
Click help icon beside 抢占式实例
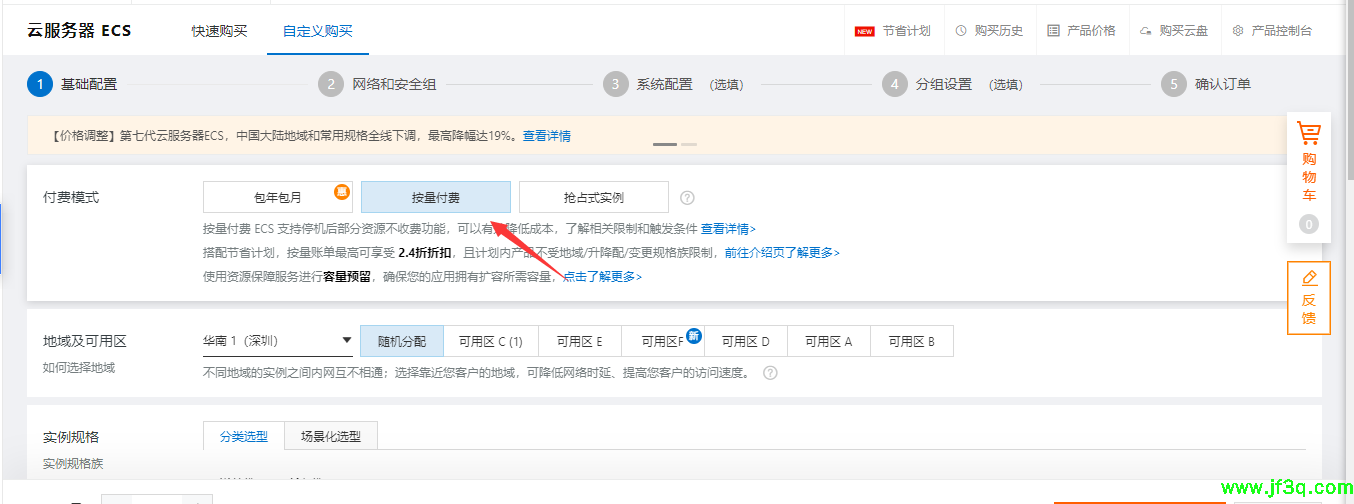coord(687,198)
